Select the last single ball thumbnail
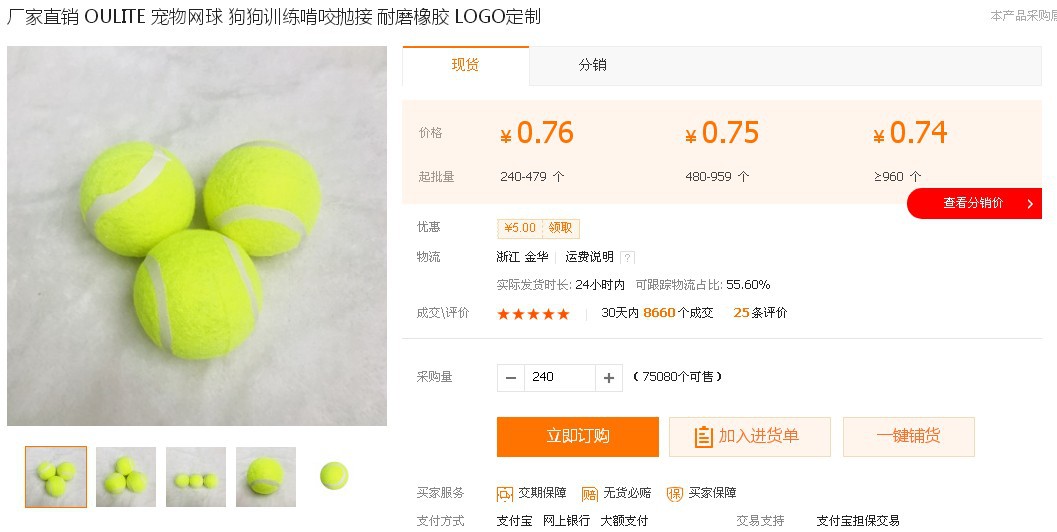 [334, 476]
